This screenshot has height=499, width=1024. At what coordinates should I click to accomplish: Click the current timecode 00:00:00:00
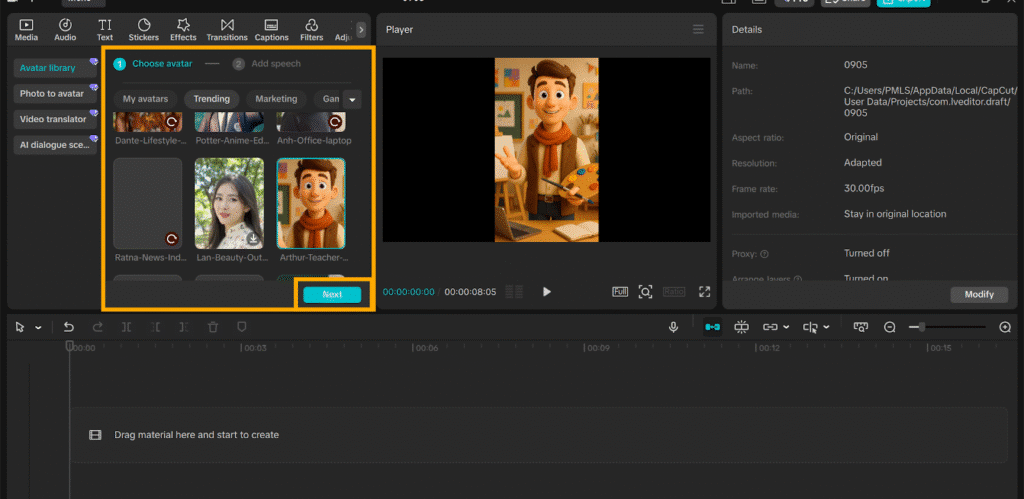tap(408, 292)
